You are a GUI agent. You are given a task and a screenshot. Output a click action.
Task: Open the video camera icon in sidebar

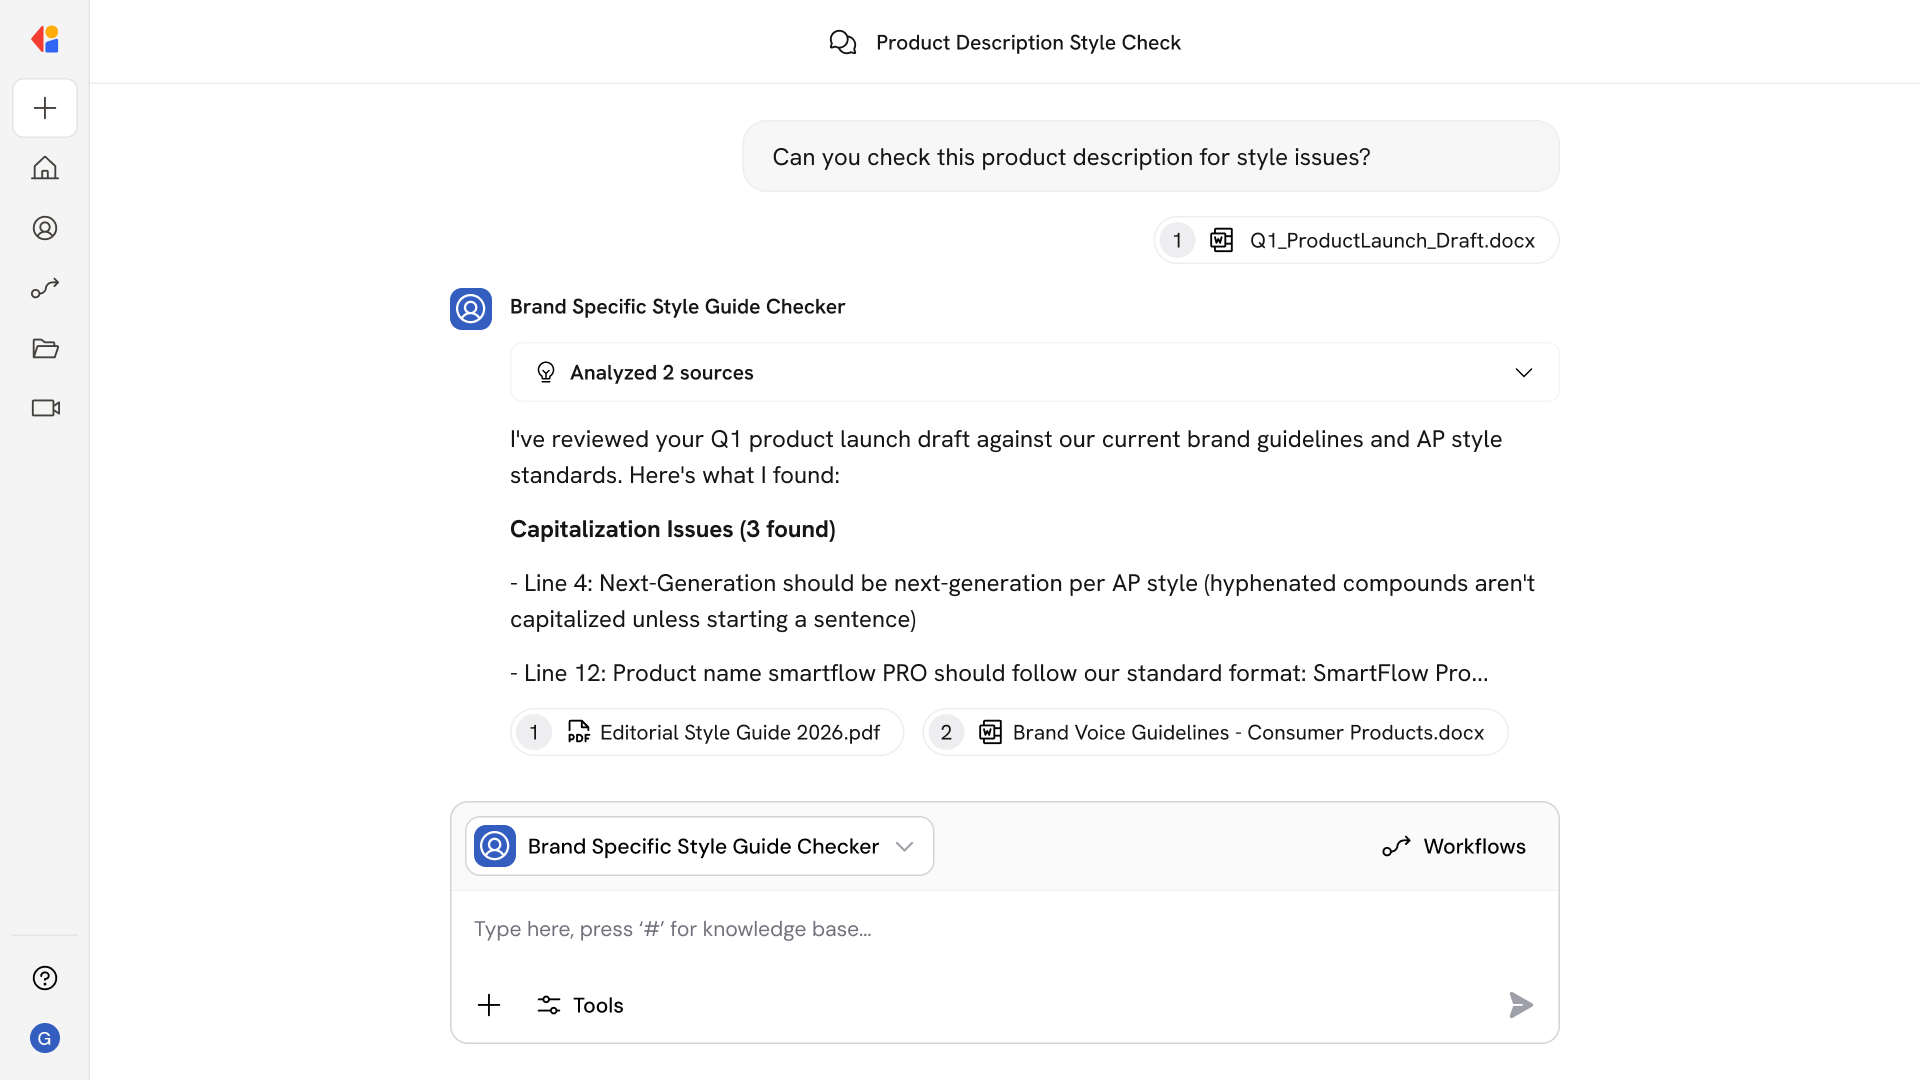[45, 408]
